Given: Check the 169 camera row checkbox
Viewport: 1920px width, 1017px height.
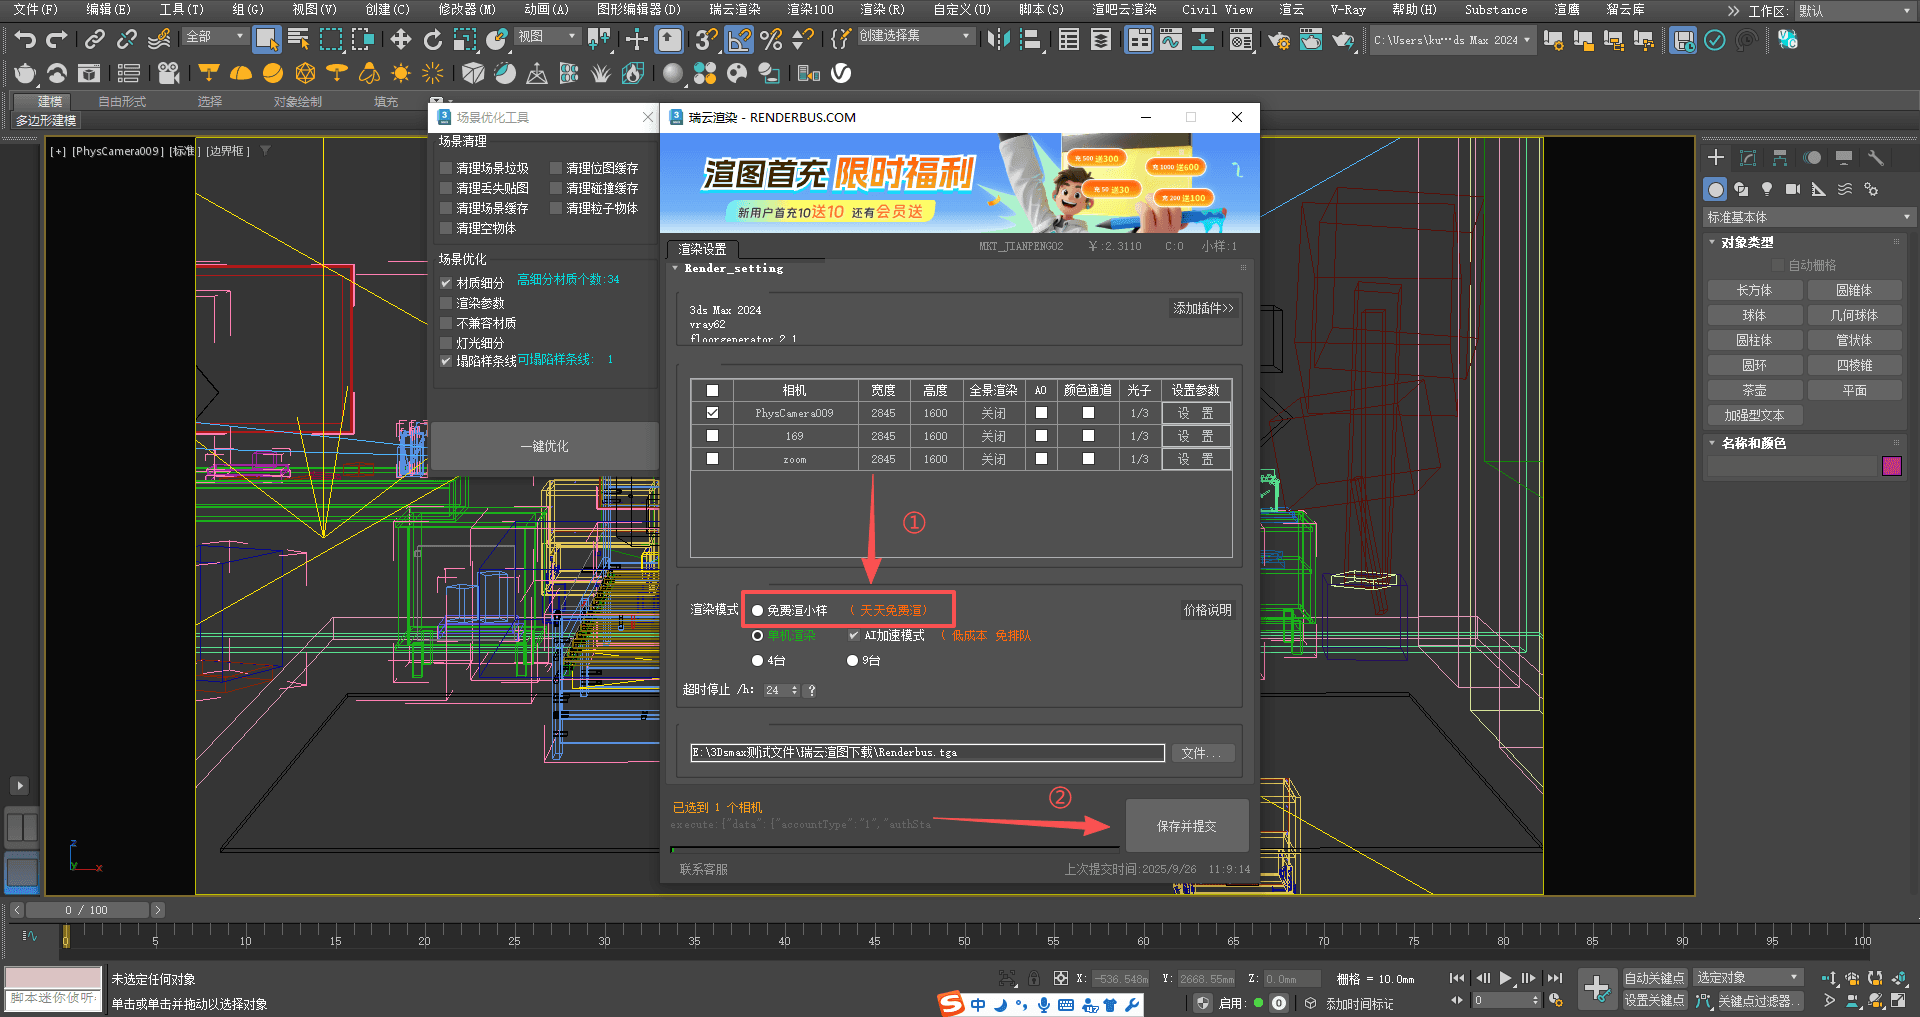Looking at the screenshot, I should pyautogui.click(x=712, y=436).
